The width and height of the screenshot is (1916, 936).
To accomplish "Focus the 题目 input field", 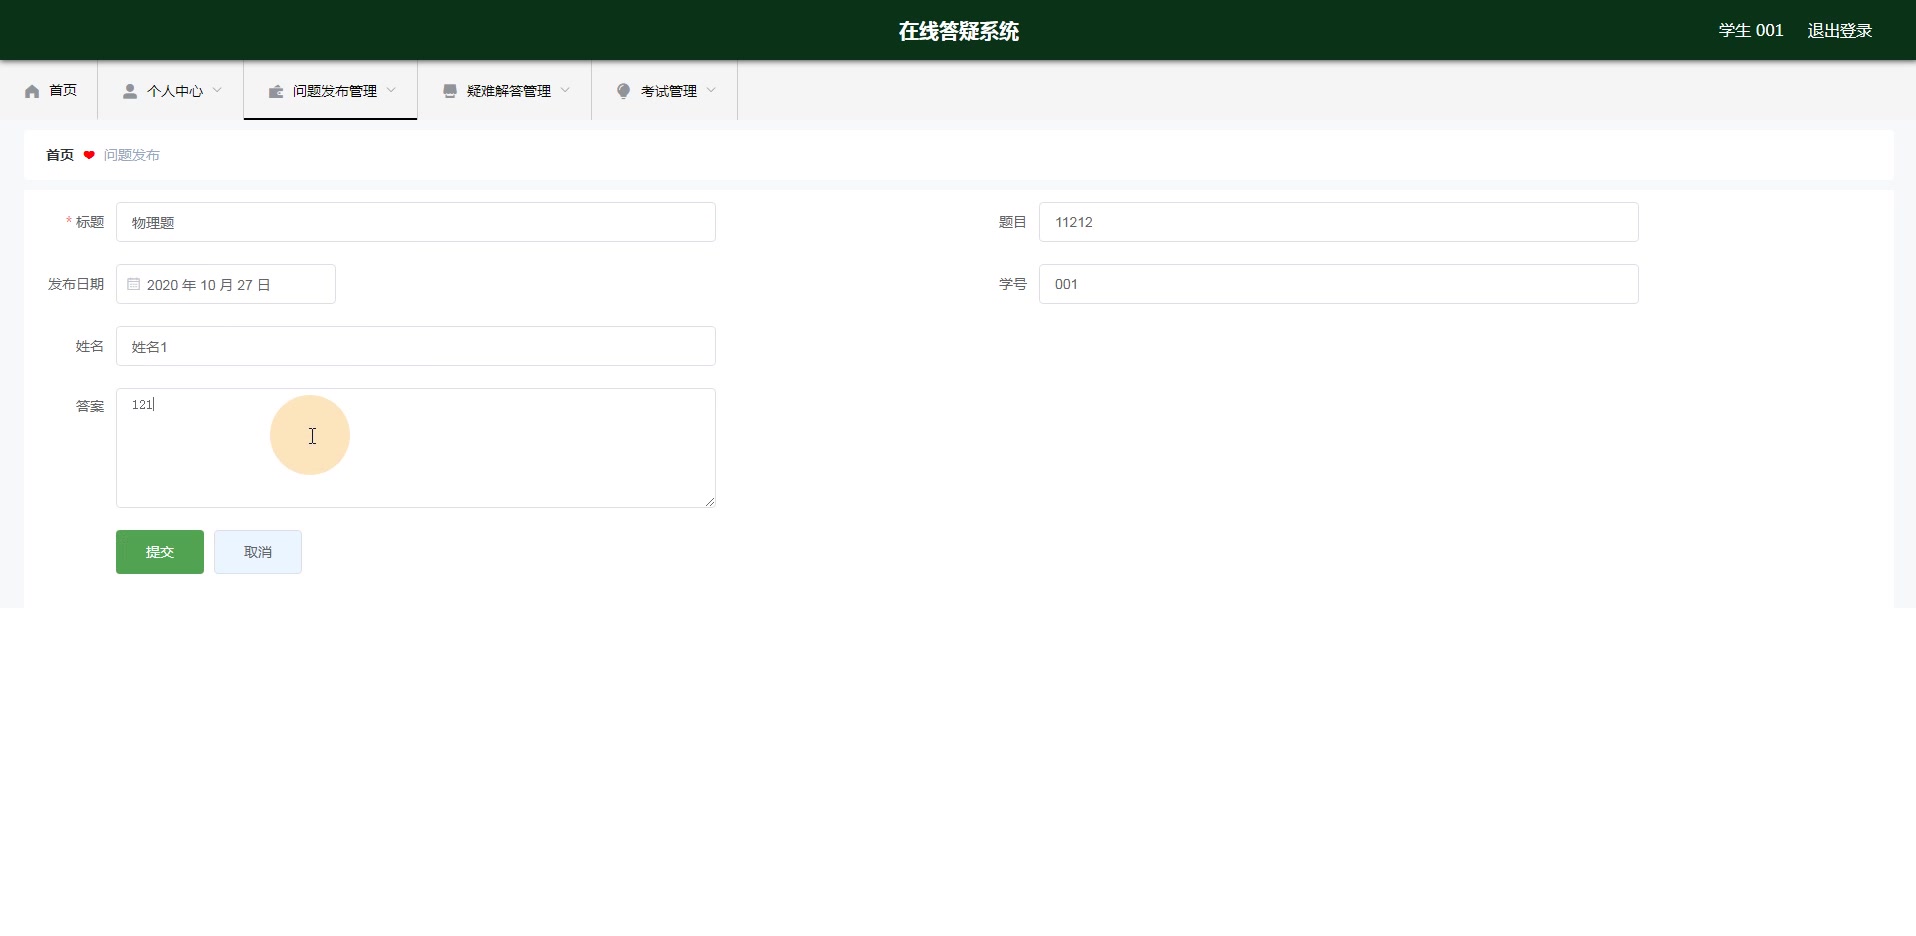I will tap(1339, 222).
